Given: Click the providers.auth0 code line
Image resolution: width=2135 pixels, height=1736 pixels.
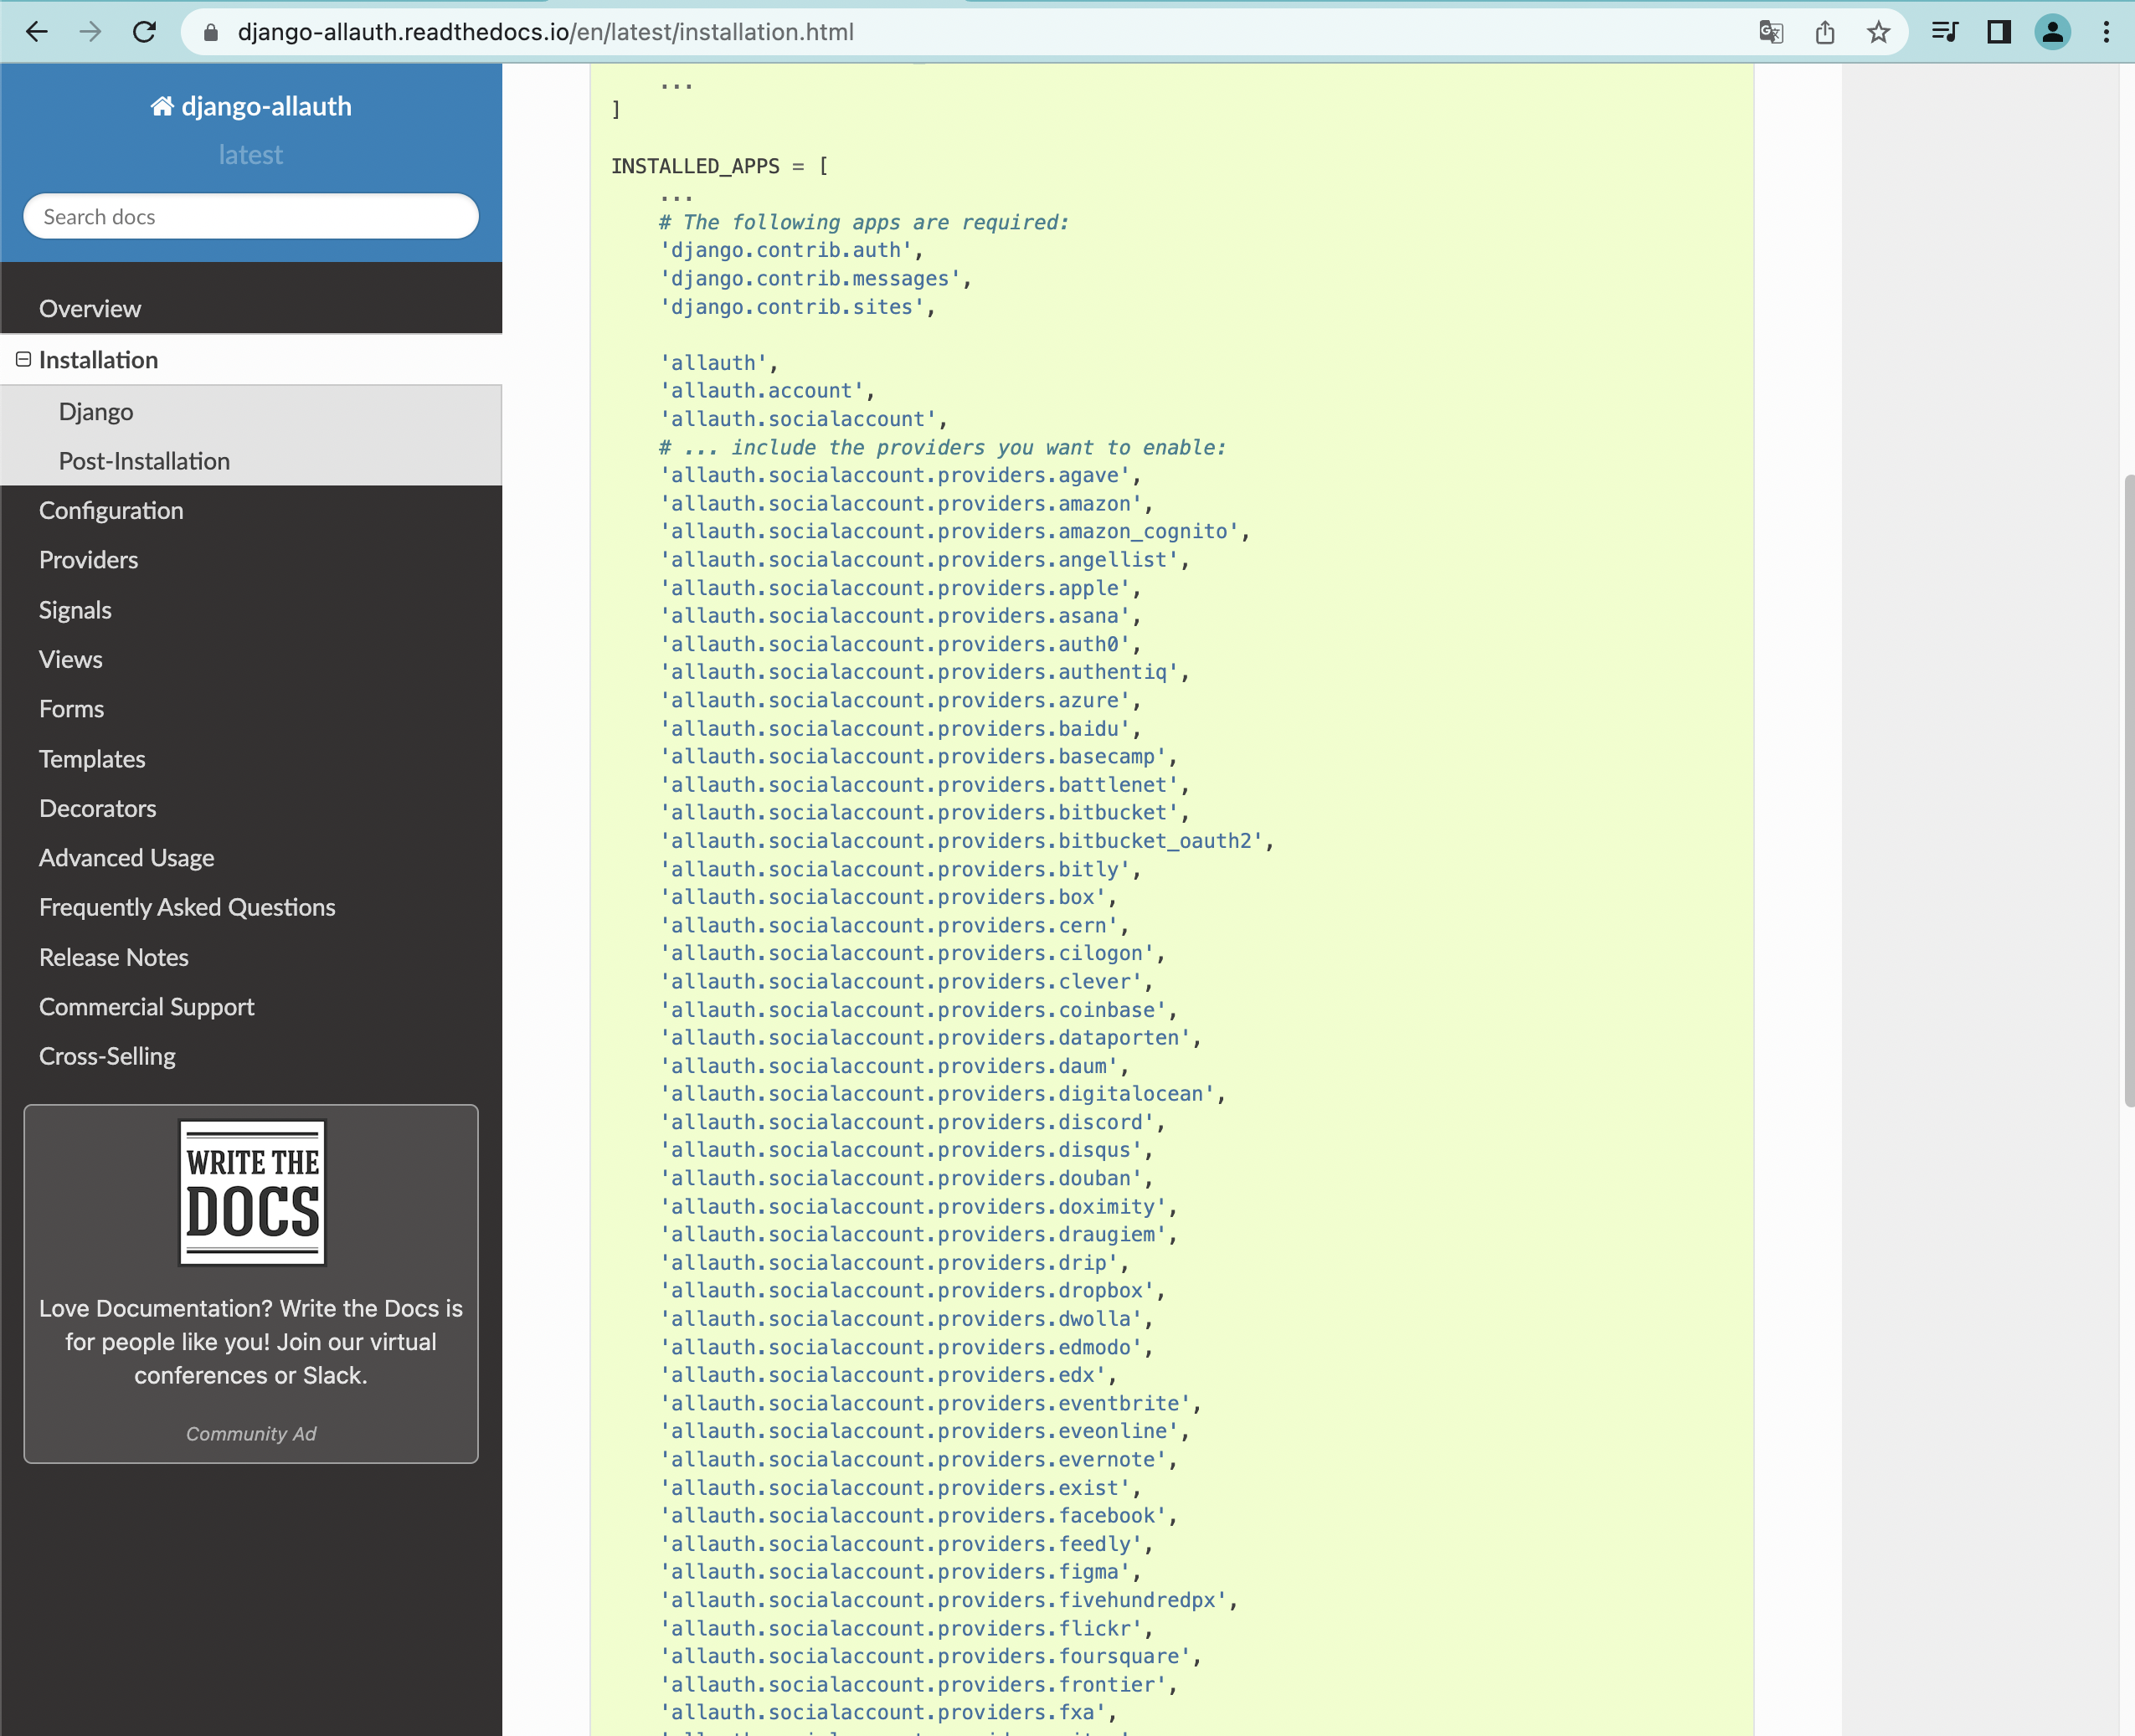Looking at the screenshot, I should (x=901, y=644).
